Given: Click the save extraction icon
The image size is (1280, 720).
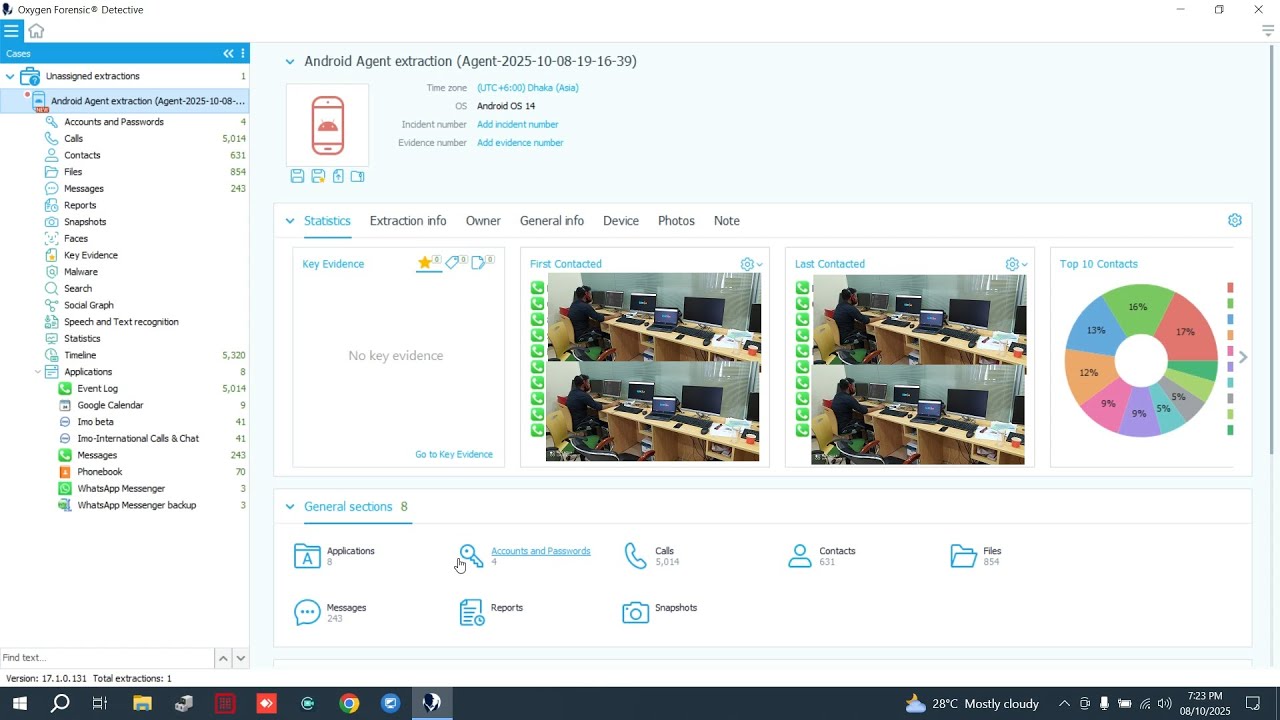Looking at the screenshot, I should pyautogui.click(x=297, y=176).
